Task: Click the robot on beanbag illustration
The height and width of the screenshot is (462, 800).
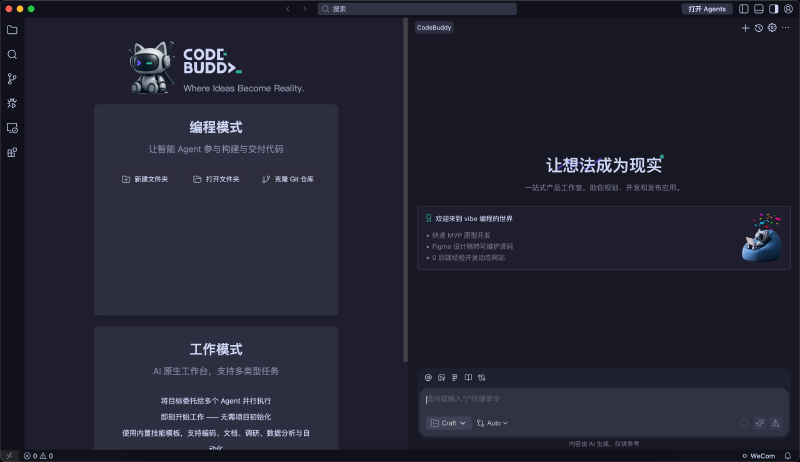Action: (x=762, y=238)
